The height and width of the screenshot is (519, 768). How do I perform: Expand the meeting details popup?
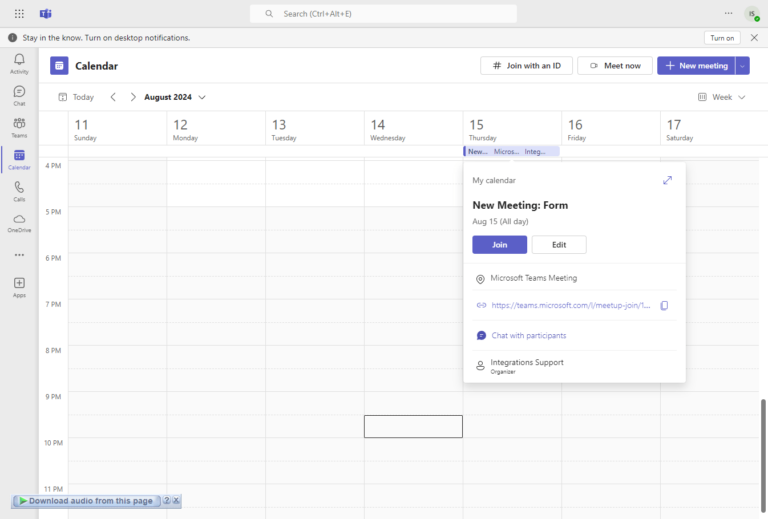[x=668, y=180]
